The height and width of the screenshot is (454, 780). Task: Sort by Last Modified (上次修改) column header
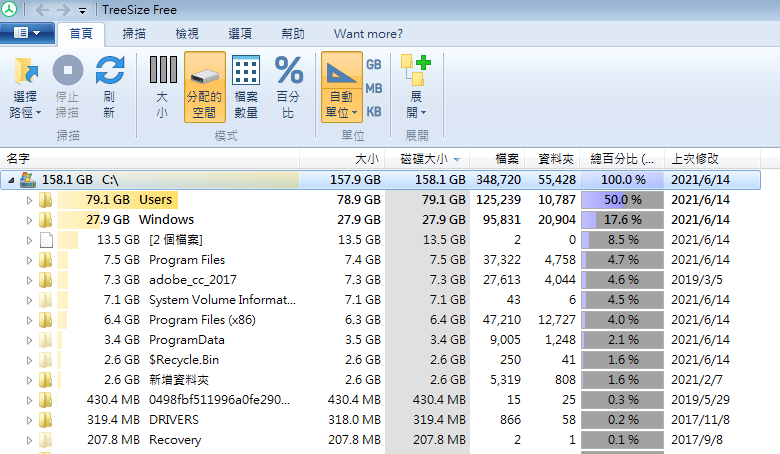tap(712, 159)
